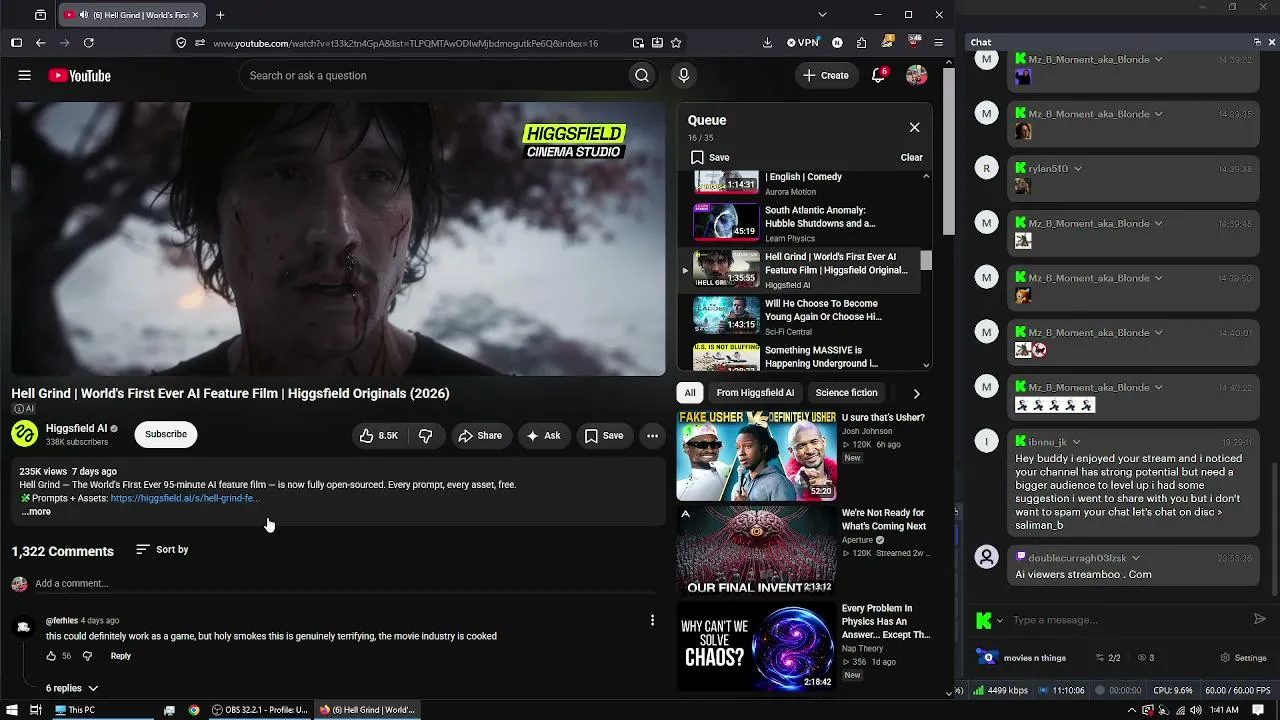List all tabs dropdown in the browser

point(822,15)
